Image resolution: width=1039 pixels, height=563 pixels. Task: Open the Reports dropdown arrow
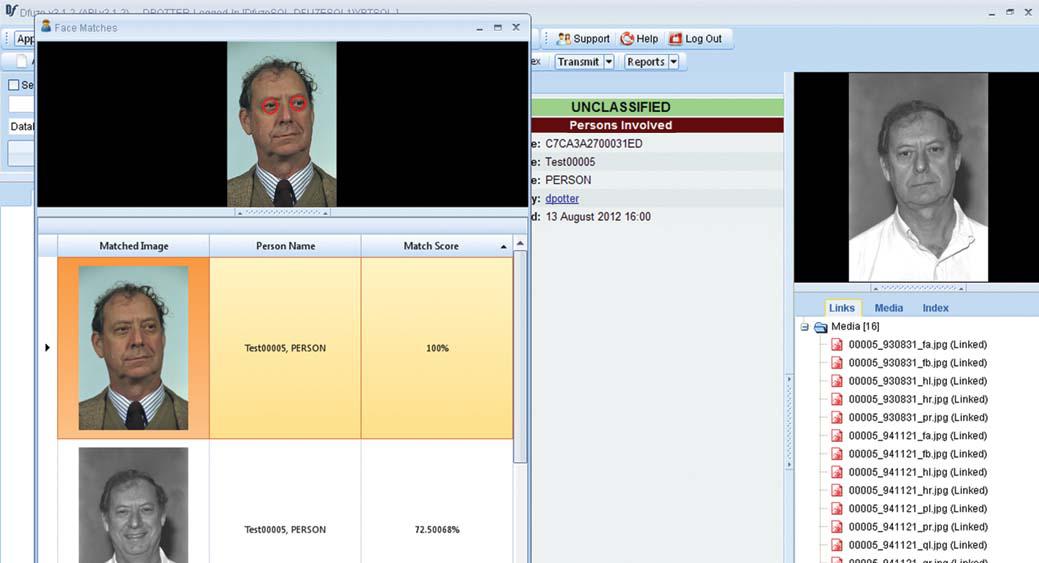pyautogui.click(x=674, y=62)
